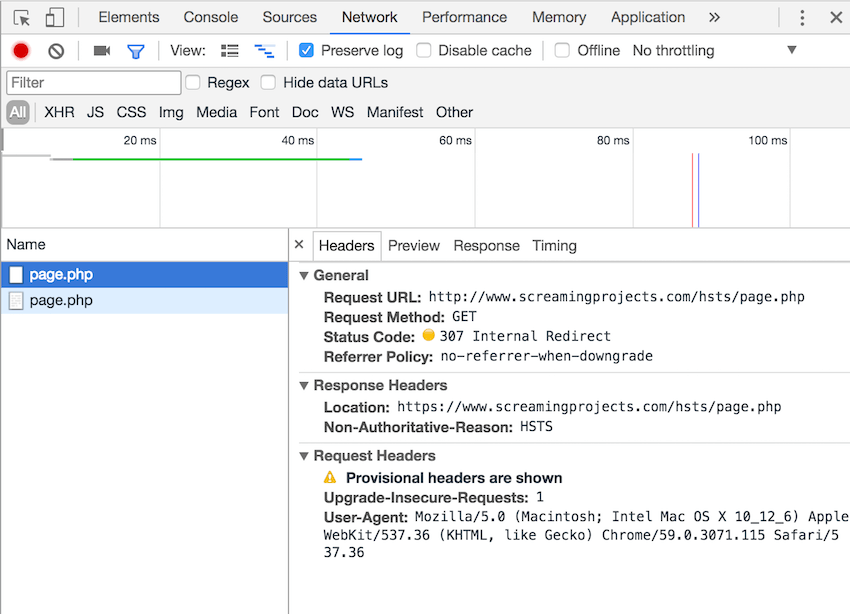Viewport: 850px width, 614px height.
Task: Show more DevTools tabs via chevrons
Action: click(x=714, y=17)
